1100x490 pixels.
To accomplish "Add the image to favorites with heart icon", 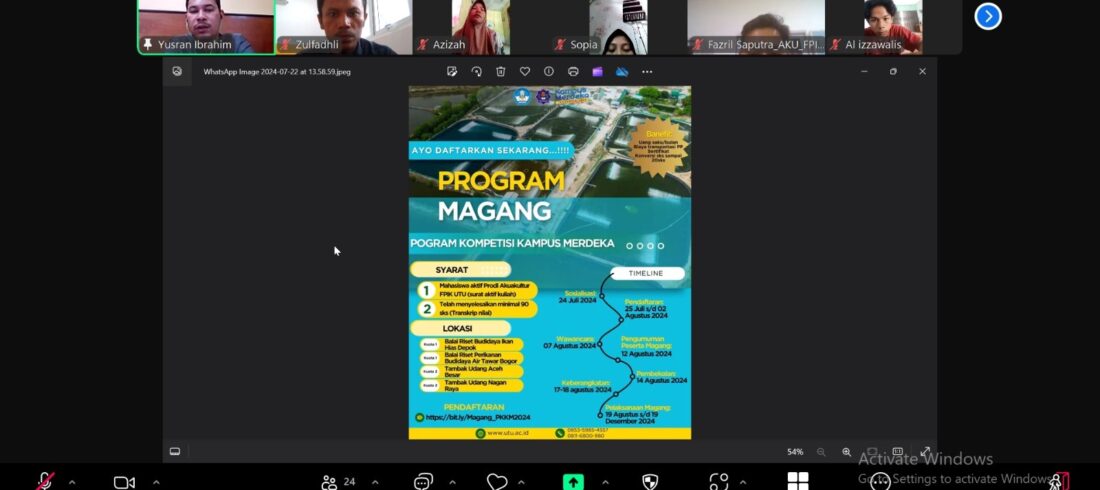I will coord(525,72).
